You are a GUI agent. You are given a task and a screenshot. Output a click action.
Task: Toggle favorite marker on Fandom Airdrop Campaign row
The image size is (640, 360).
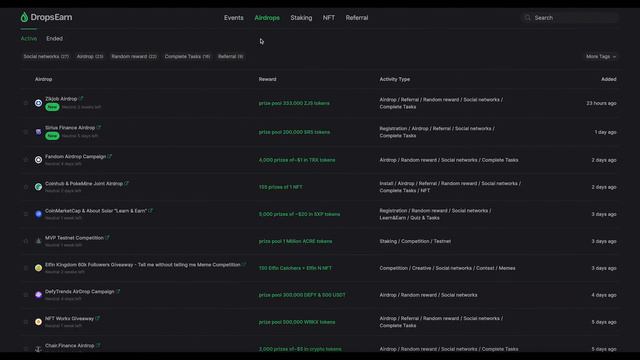click(26, 160)
